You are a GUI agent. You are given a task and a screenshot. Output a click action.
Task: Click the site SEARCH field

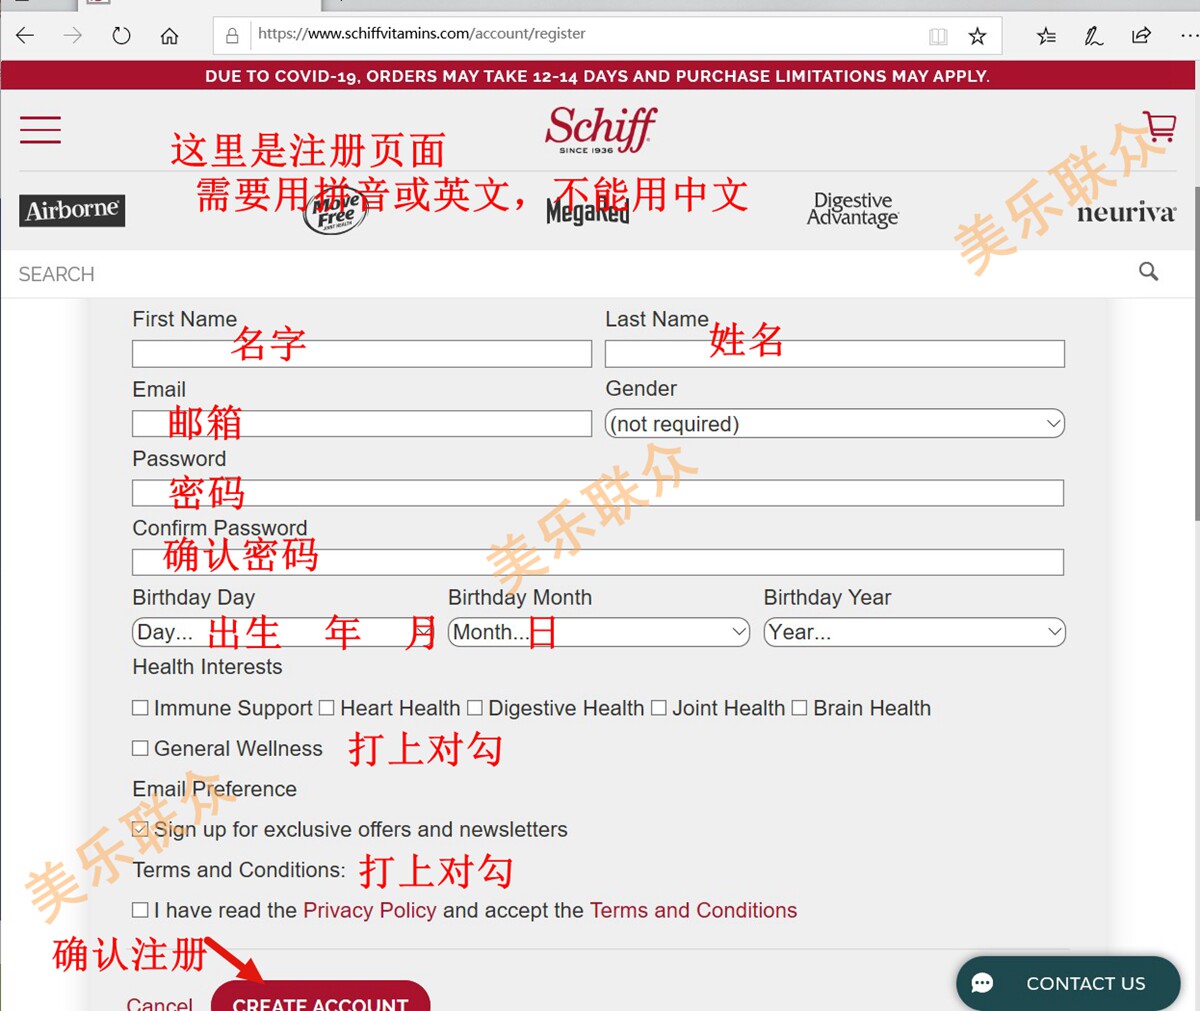coord(570,274)
